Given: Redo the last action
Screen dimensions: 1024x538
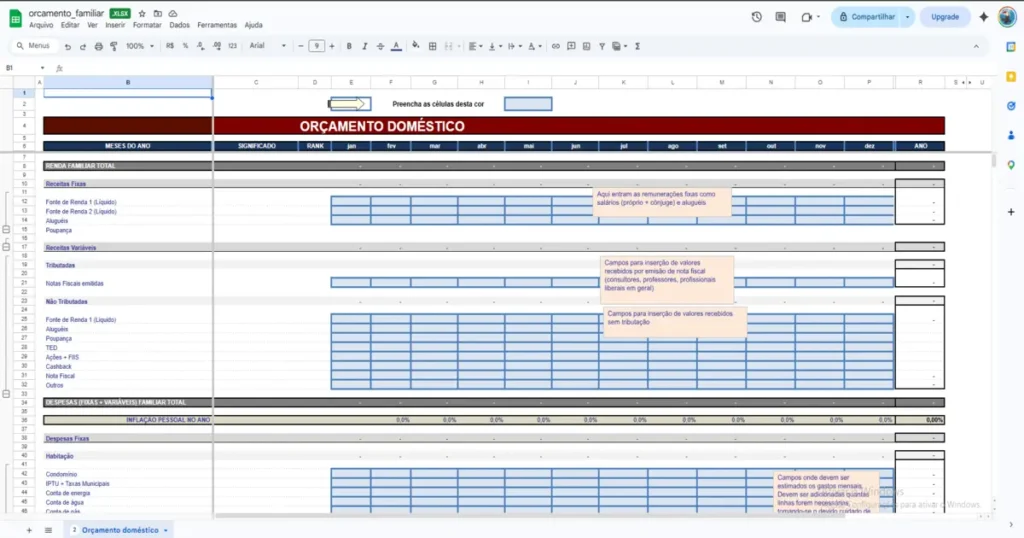Looking at the screenshot, I should [83, 46].
